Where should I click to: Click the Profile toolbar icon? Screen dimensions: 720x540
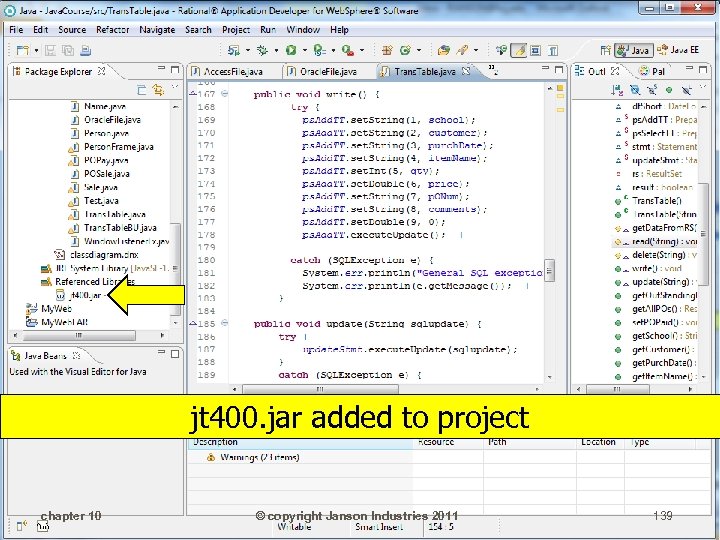319,50
